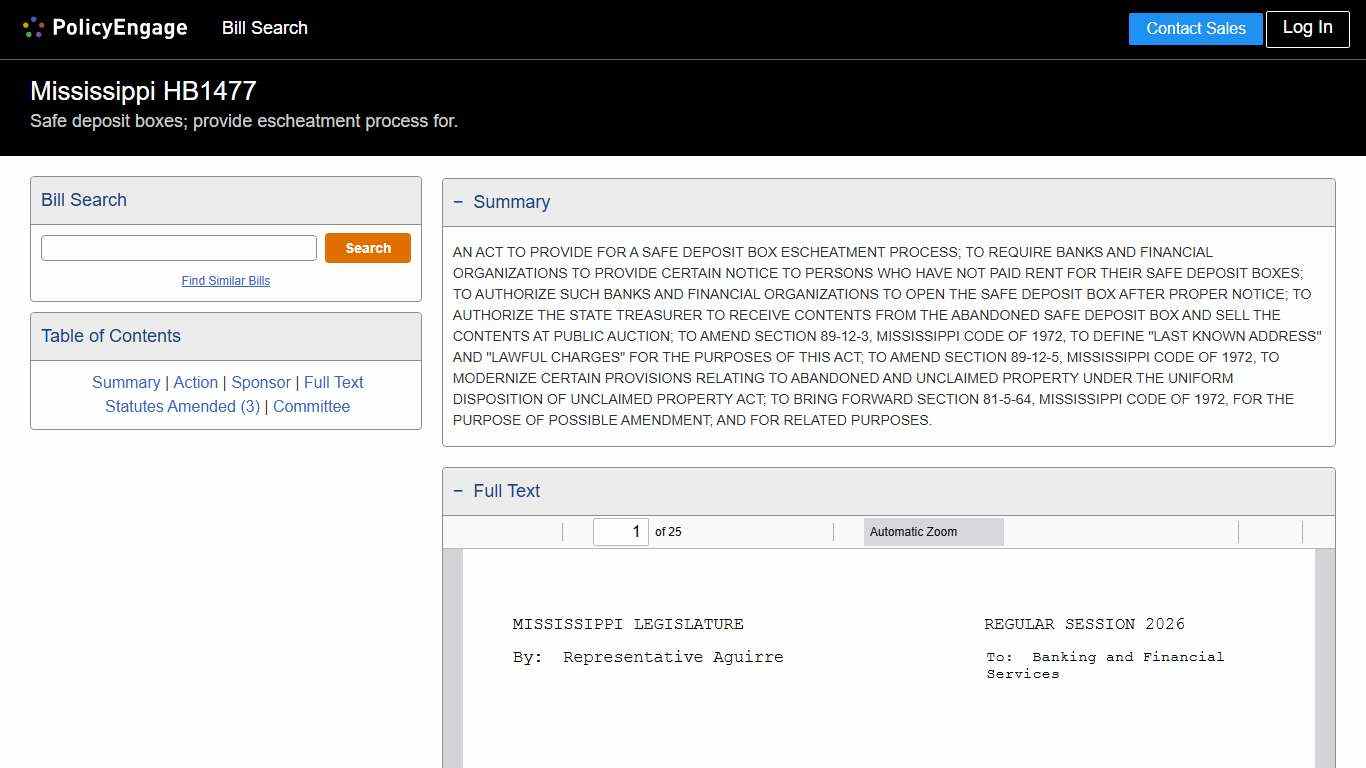Click the page number input field
1366x768 pixels.
[620, 531]
